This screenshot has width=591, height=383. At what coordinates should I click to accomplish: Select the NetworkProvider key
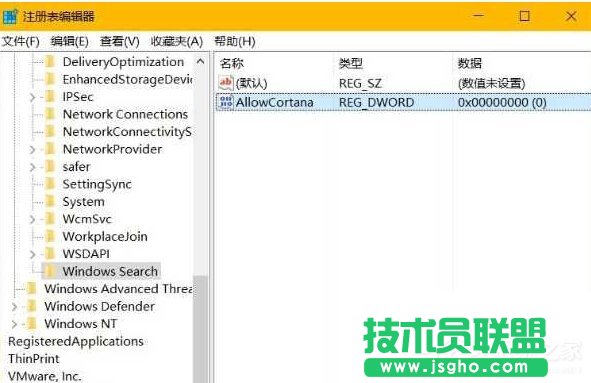tap(112, 149)
